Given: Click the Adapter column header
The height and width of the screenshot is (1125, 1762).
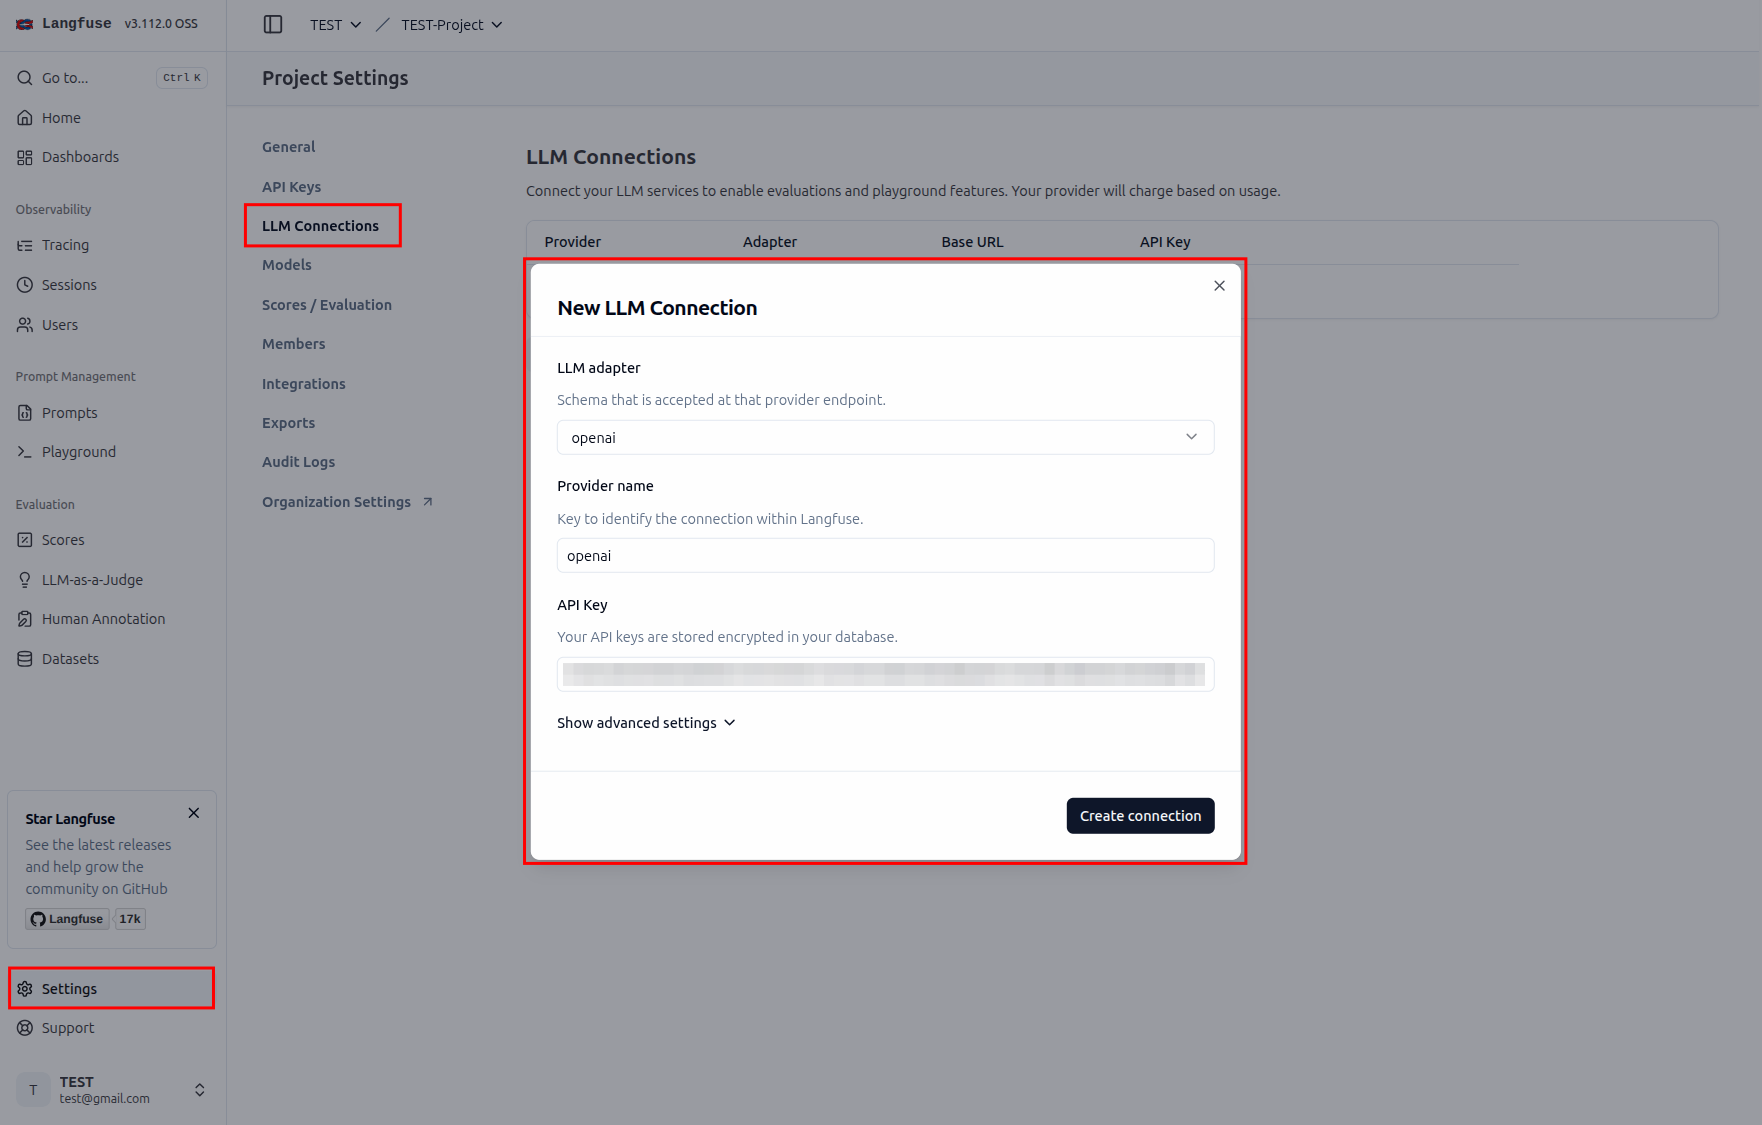Looking at the screenshot, I should point(770,242).
